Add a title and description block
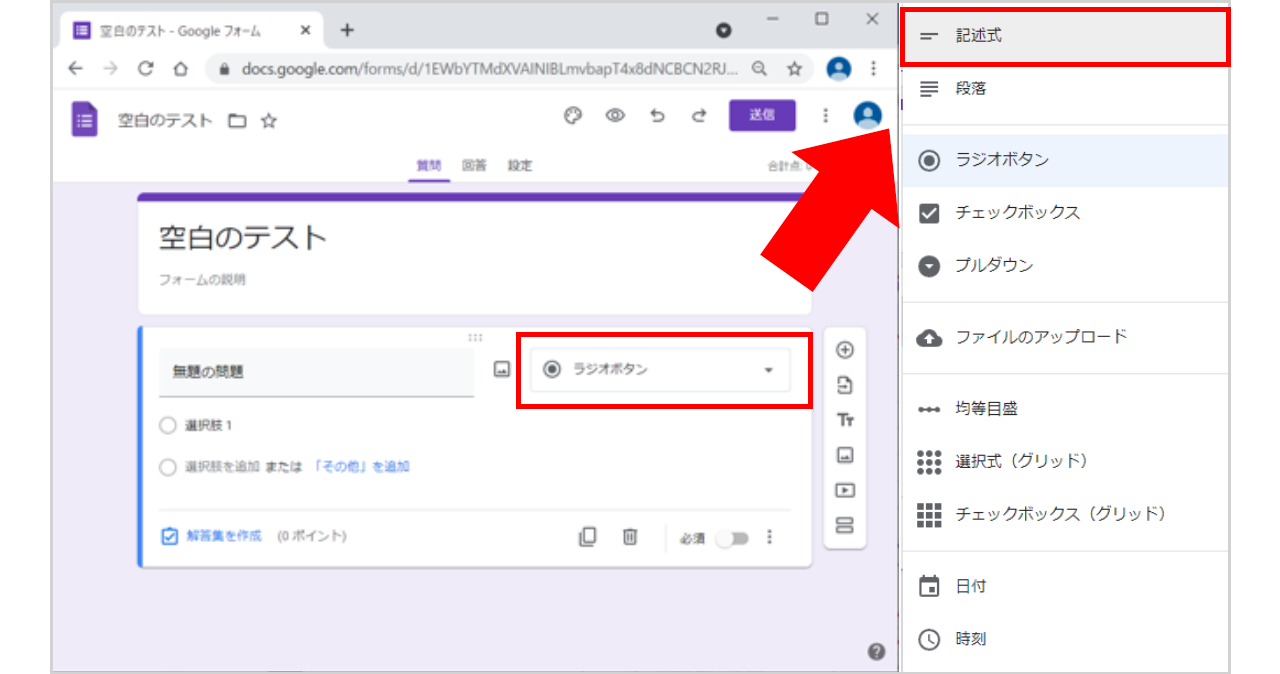1280x674 pixels. [845, 420]
